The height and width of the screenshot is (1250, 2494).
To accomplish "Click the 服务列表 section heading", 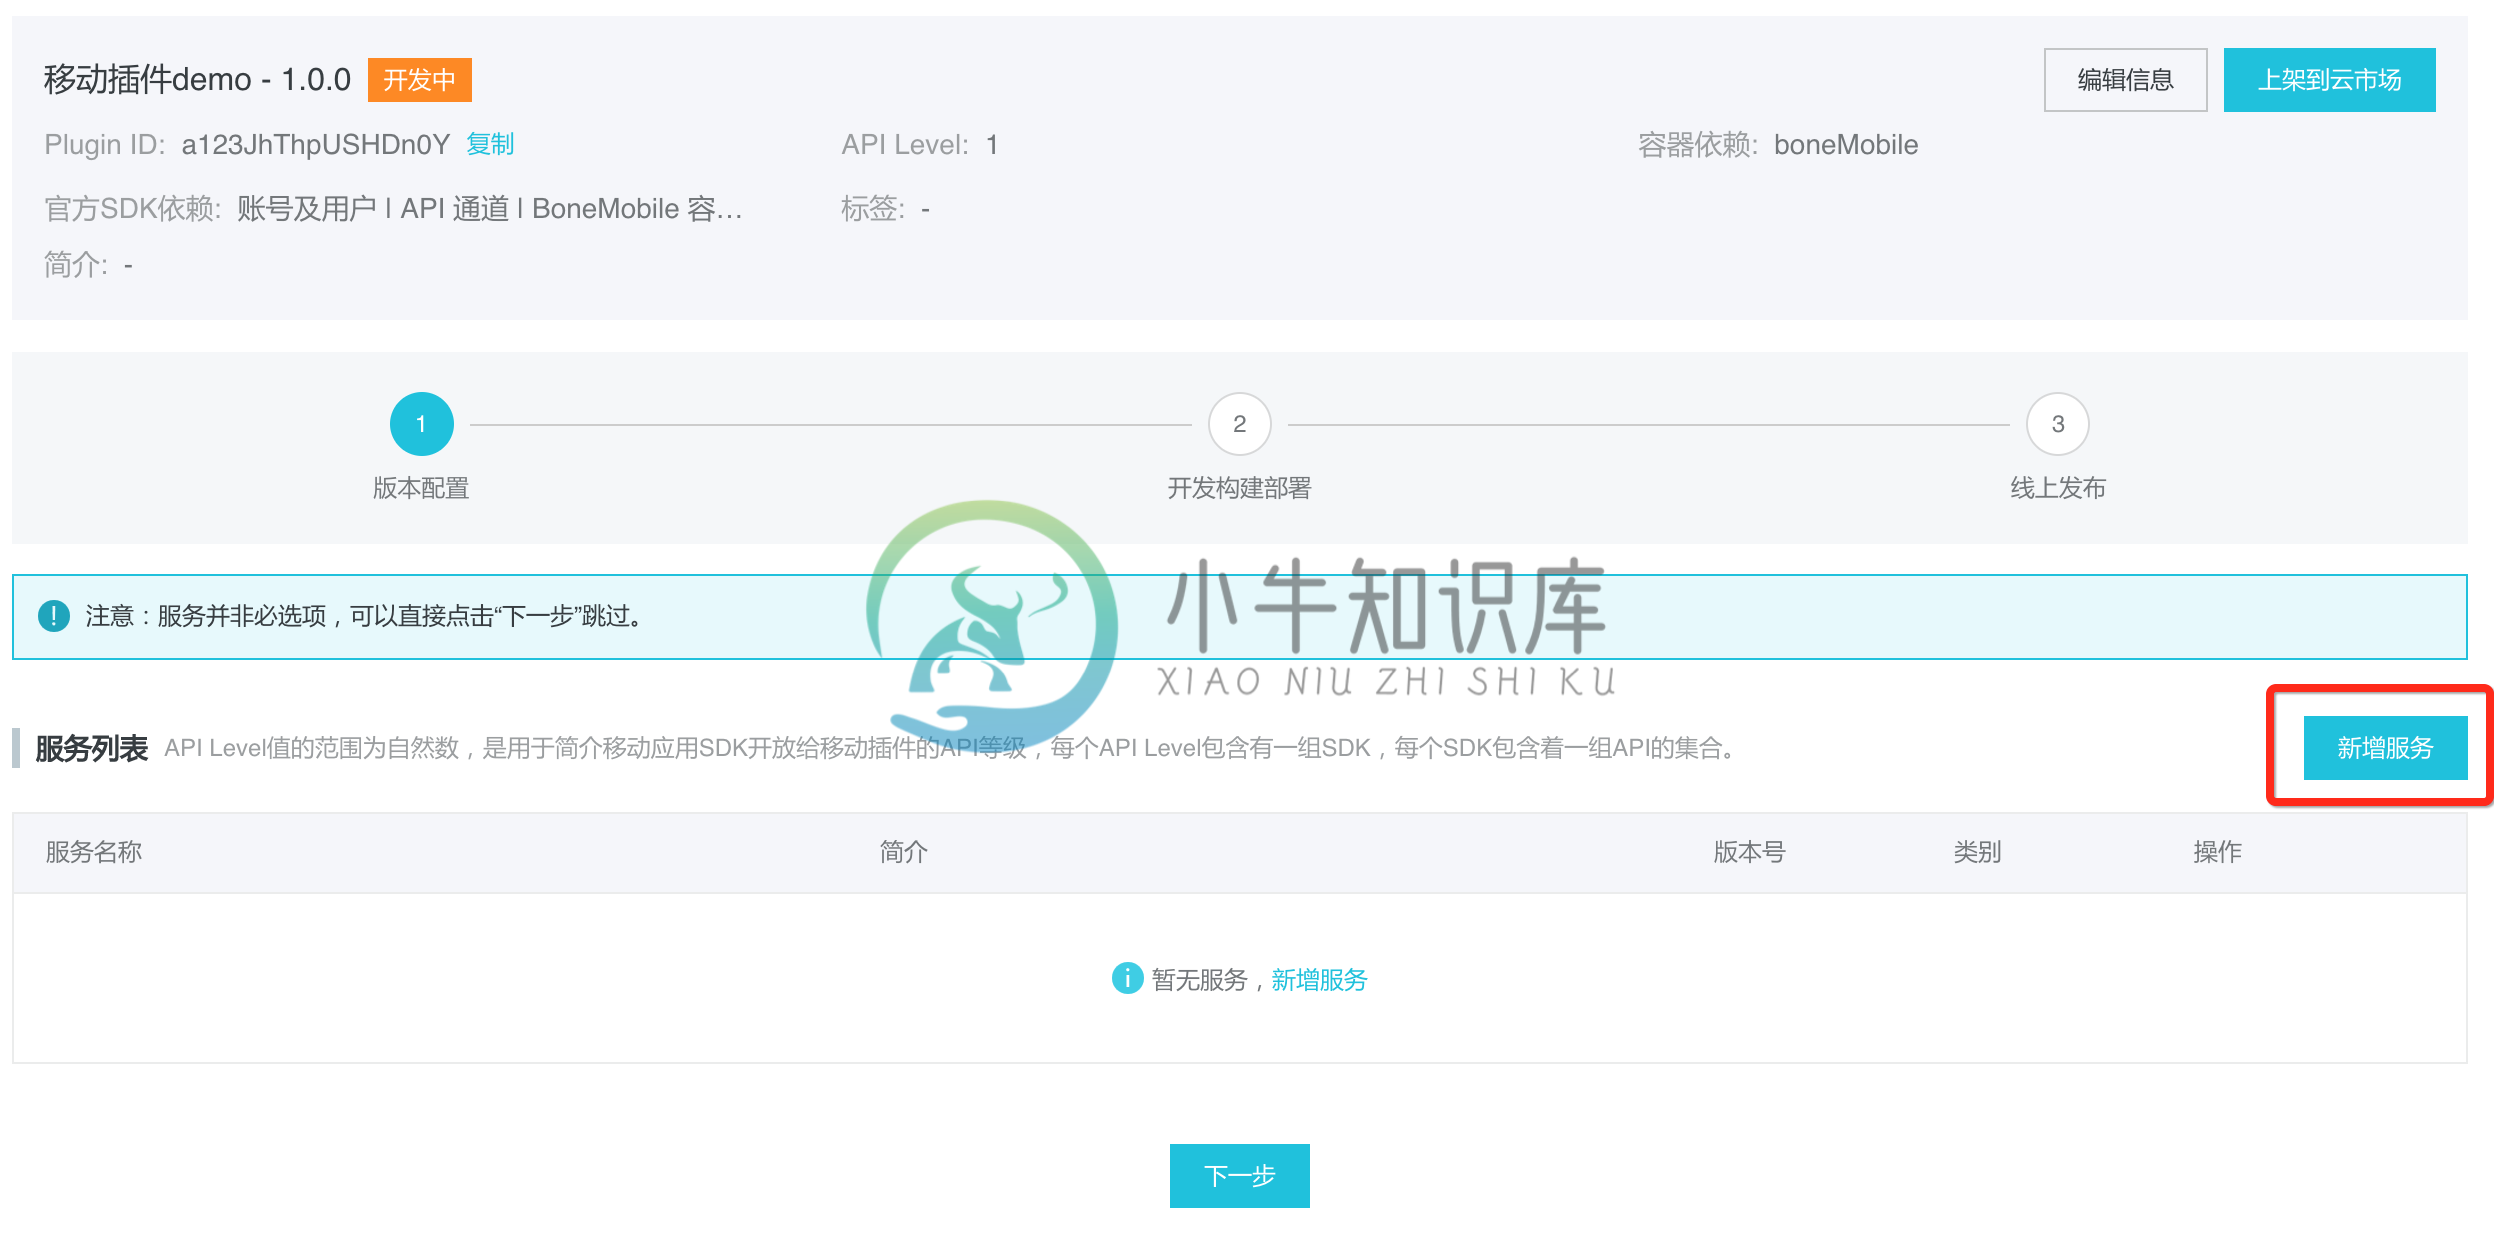I will click(91, 748).
